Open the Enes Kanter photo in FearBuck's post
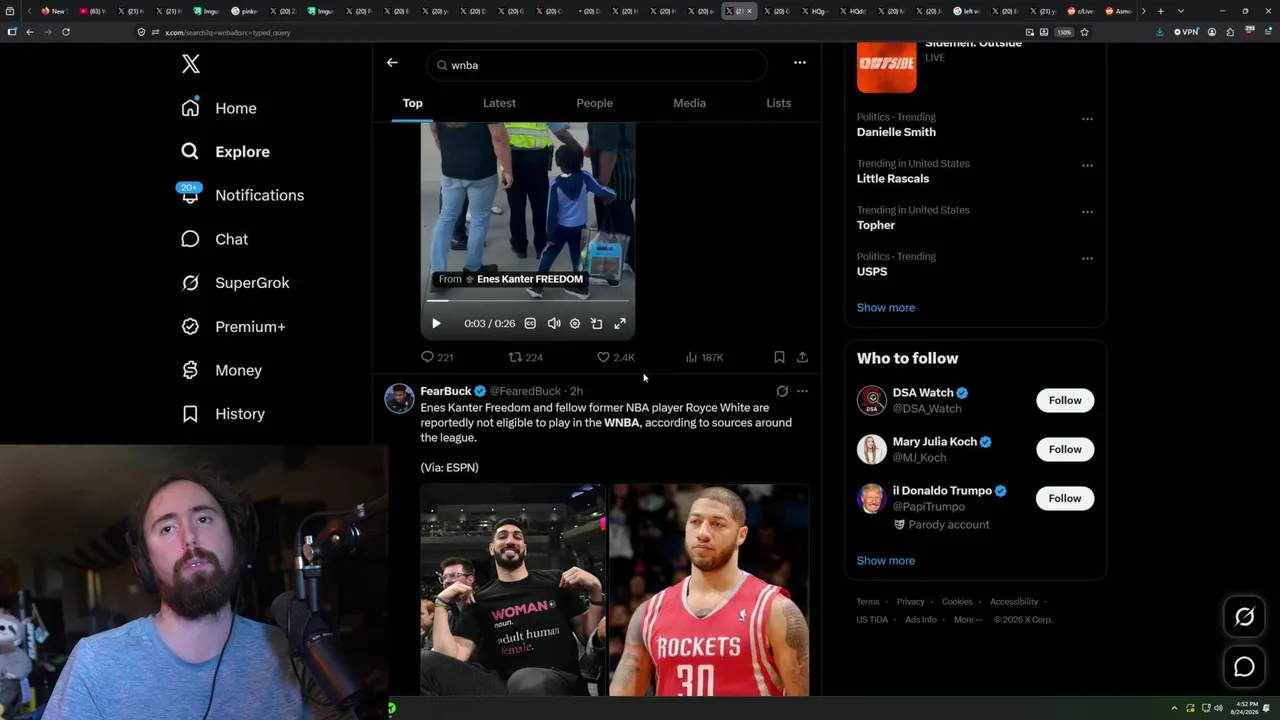 (x=513, y=590)
